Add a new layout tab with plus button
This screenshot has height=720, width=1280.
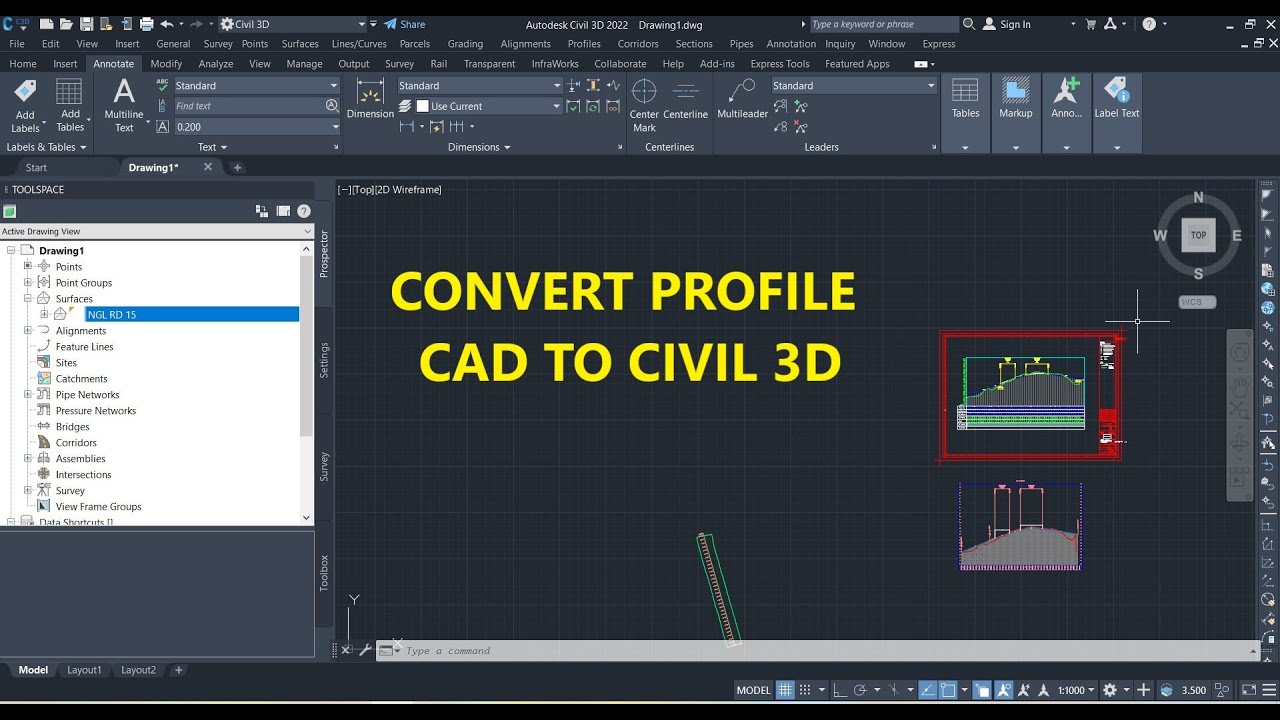pyautogui.click(x=179, y=670)
